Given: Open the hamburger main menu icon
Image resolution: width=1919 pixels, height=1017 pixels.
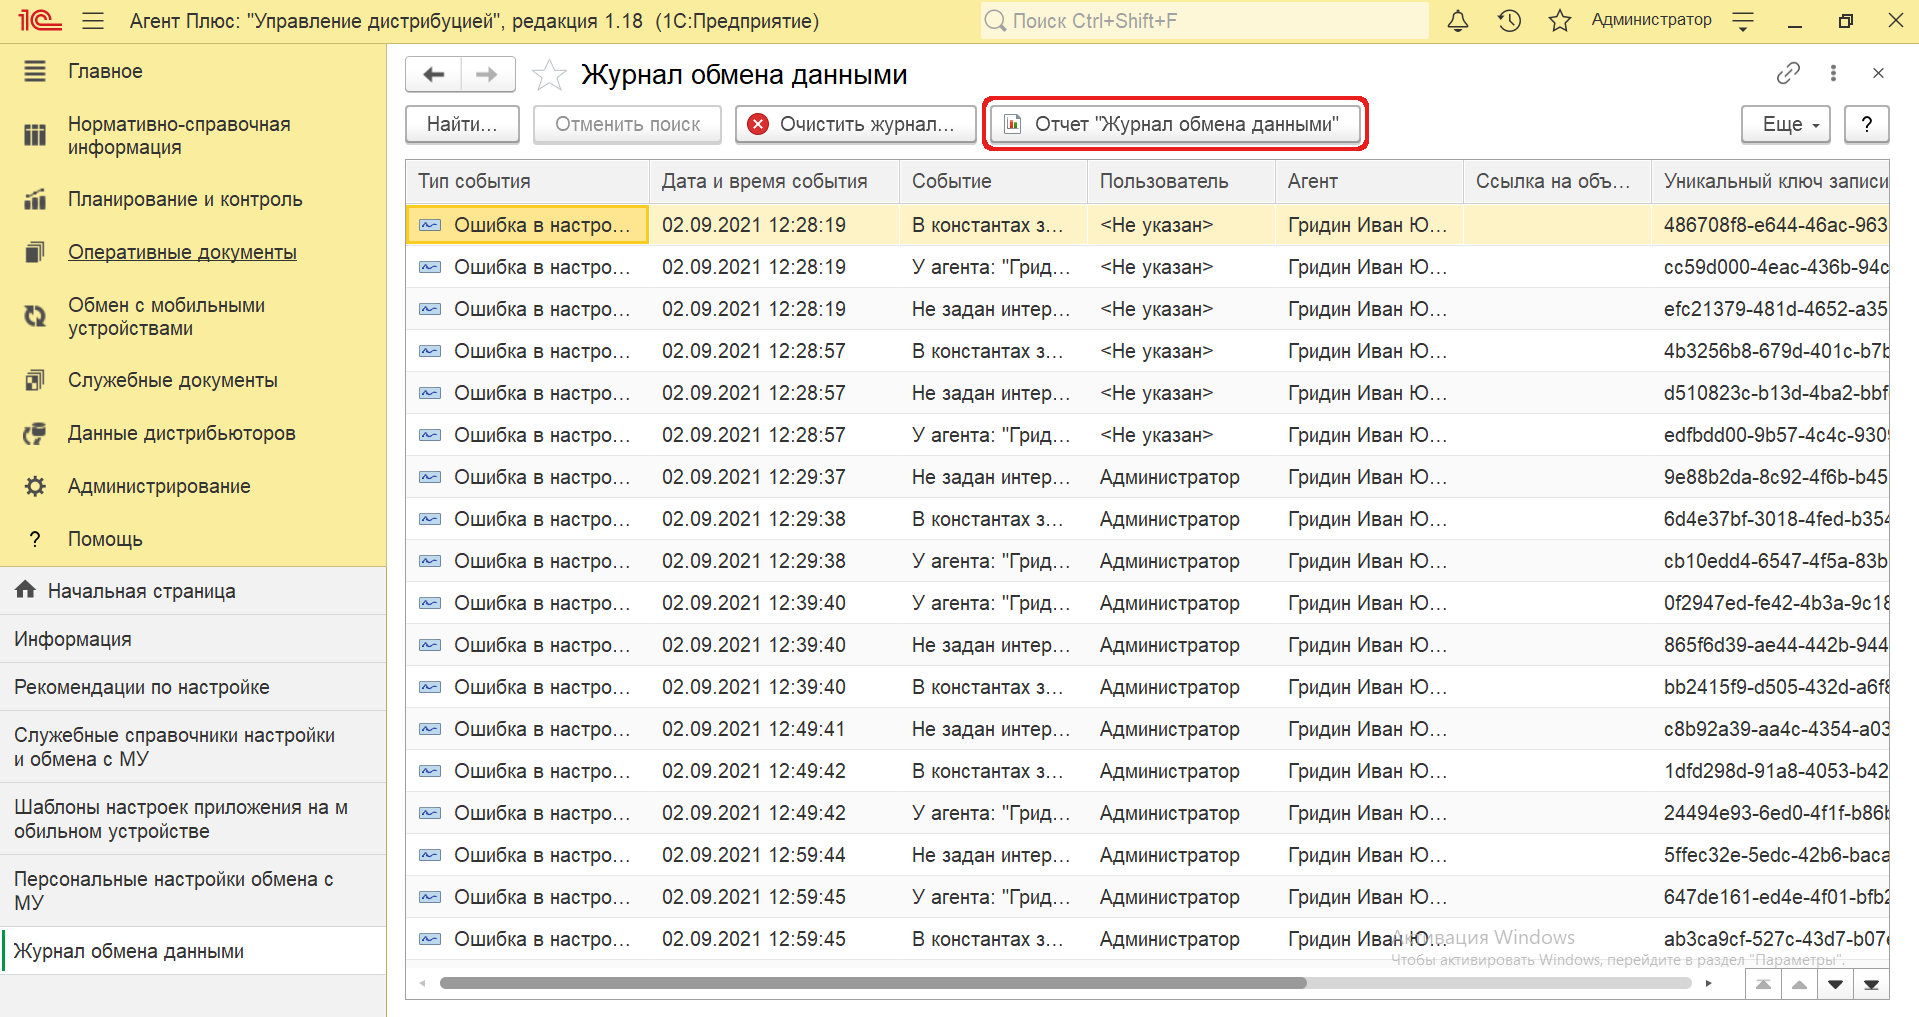Looking at the screenshot, I should tap(93, 21).
